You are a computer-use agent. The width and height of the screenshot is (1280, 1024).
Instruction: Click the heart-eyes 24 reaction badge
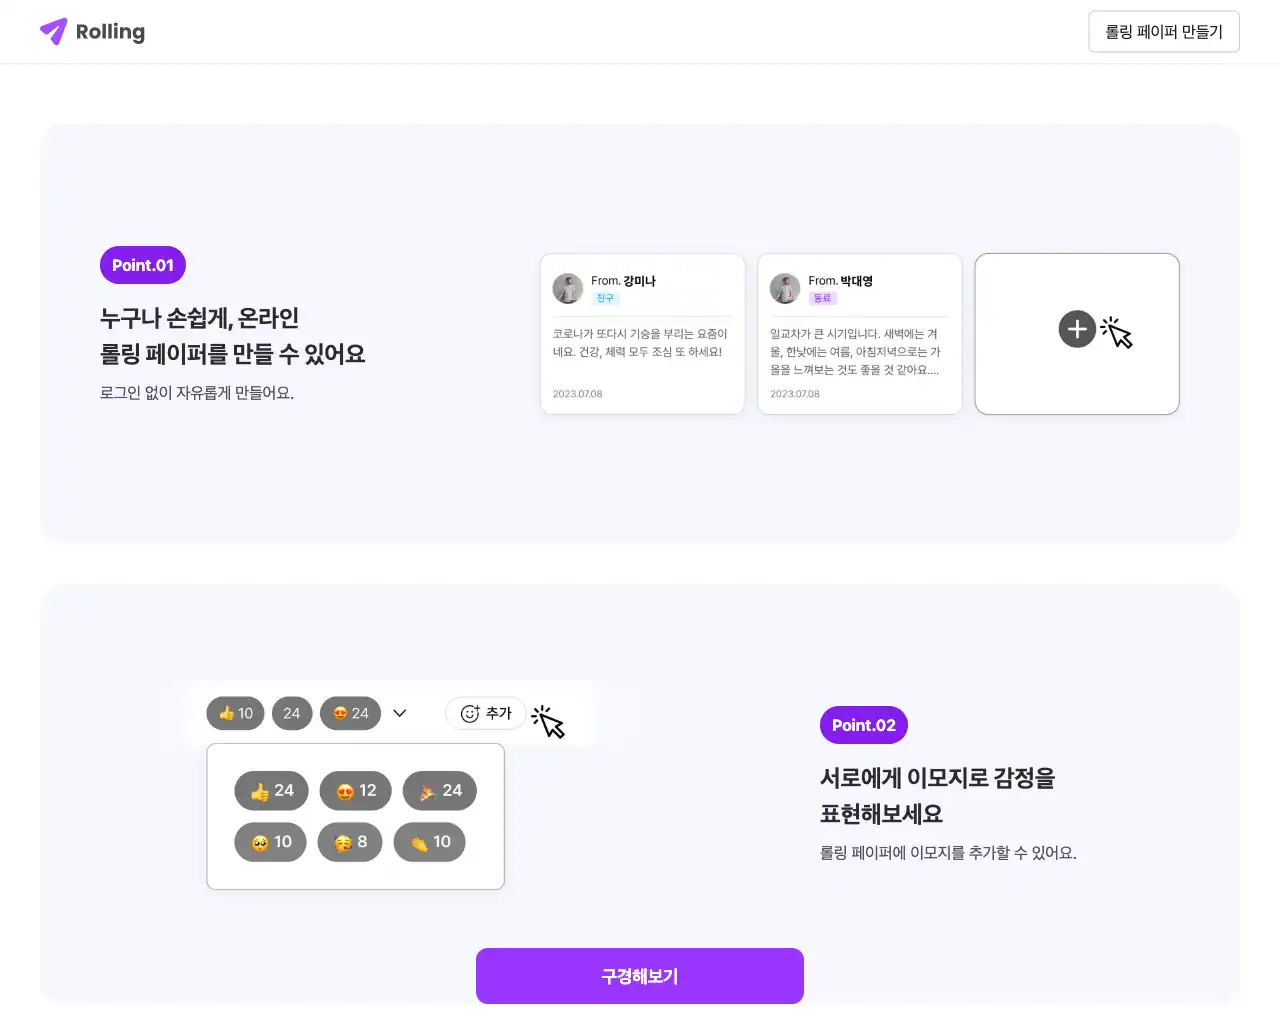coord(350,713)
